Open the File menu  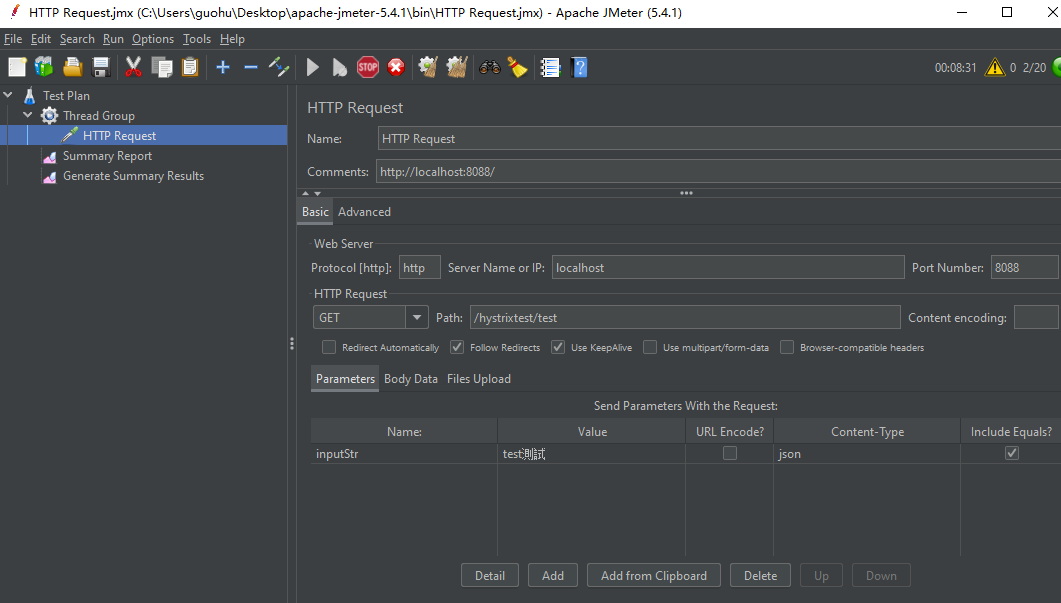pos(13,39)
